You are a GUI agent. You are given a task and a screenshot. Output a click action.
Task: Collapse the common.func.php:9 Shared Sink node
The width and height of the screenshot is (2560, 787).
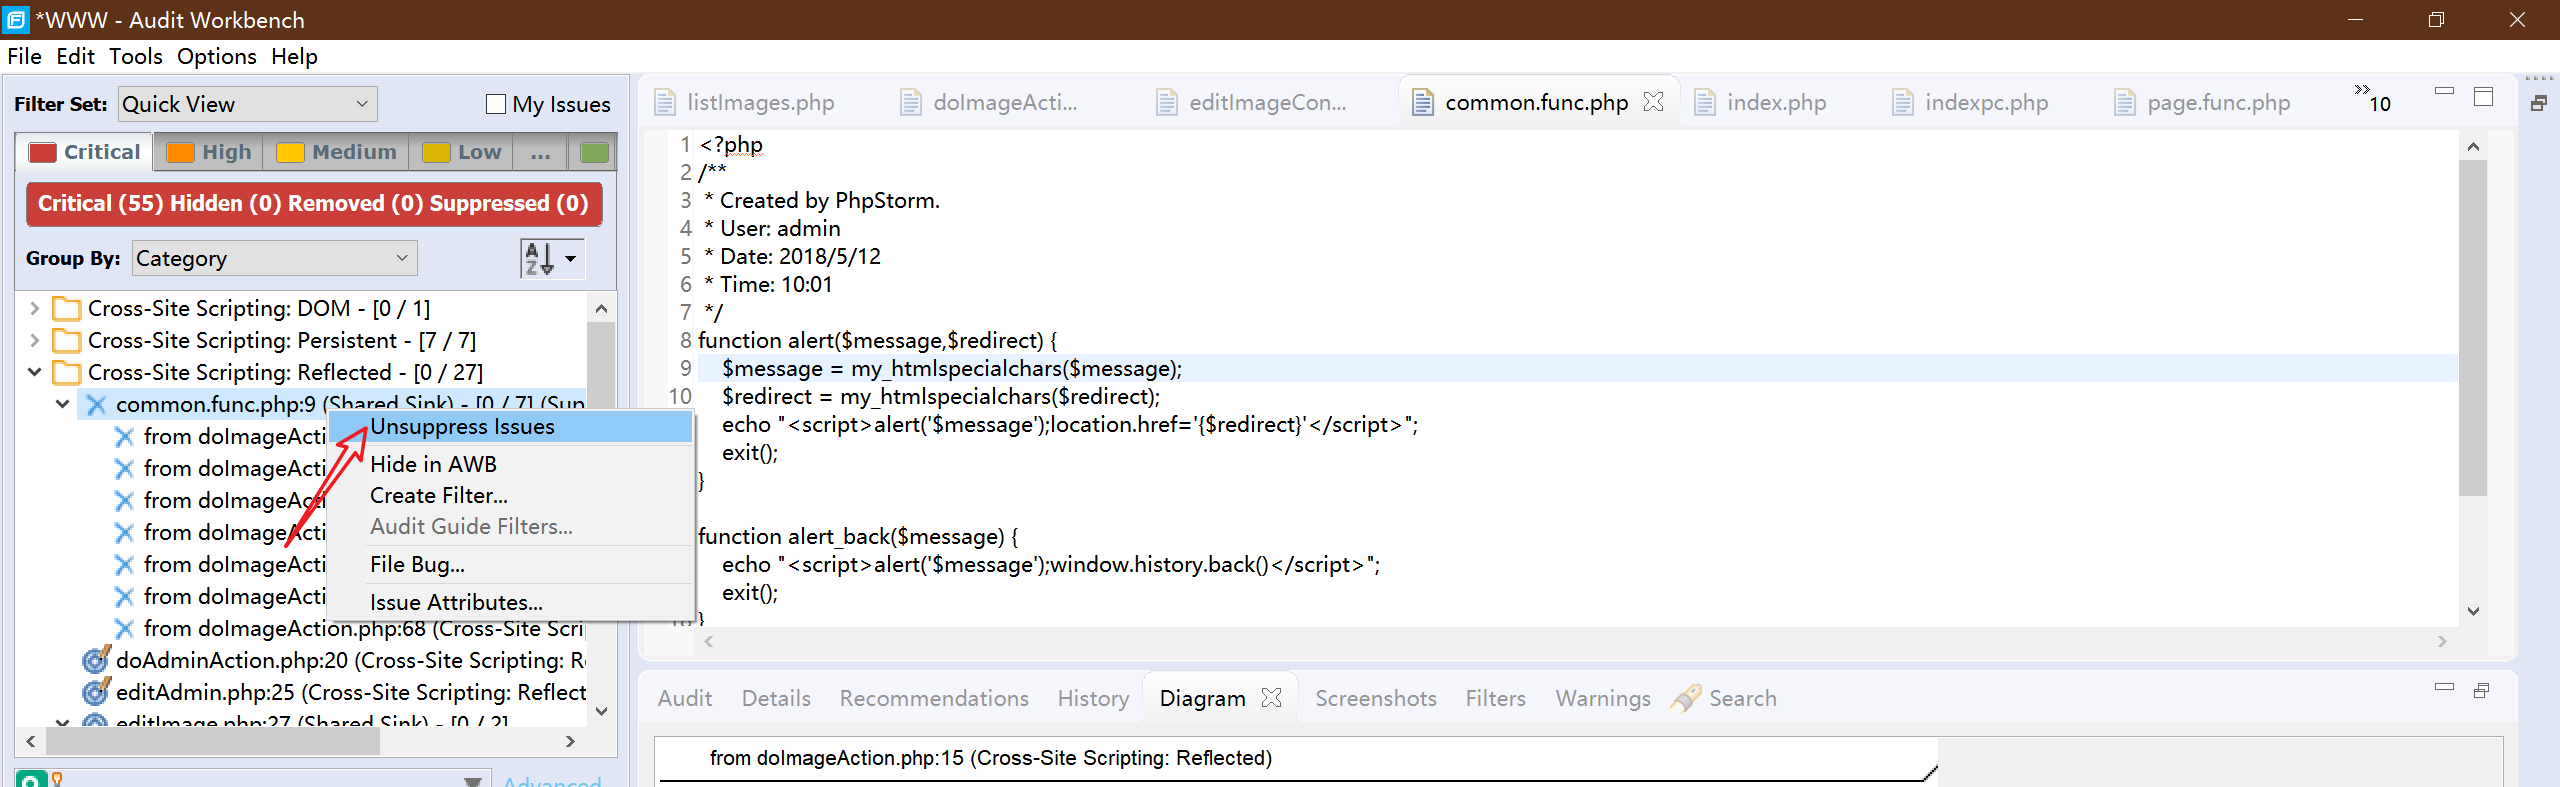tap(62, 404)
